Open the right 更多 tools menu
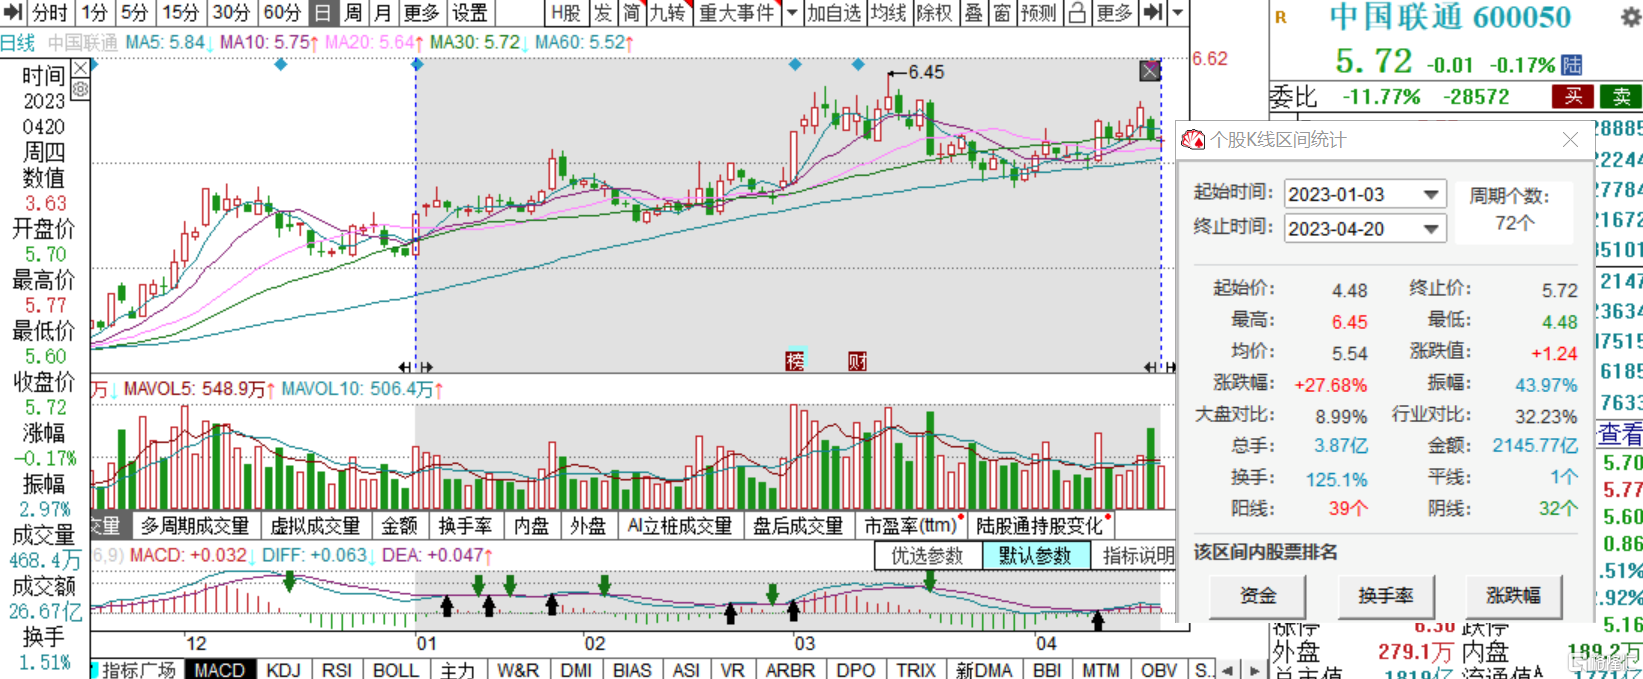The width and height of the screenshot is (1643, 679). point(1114,13)
